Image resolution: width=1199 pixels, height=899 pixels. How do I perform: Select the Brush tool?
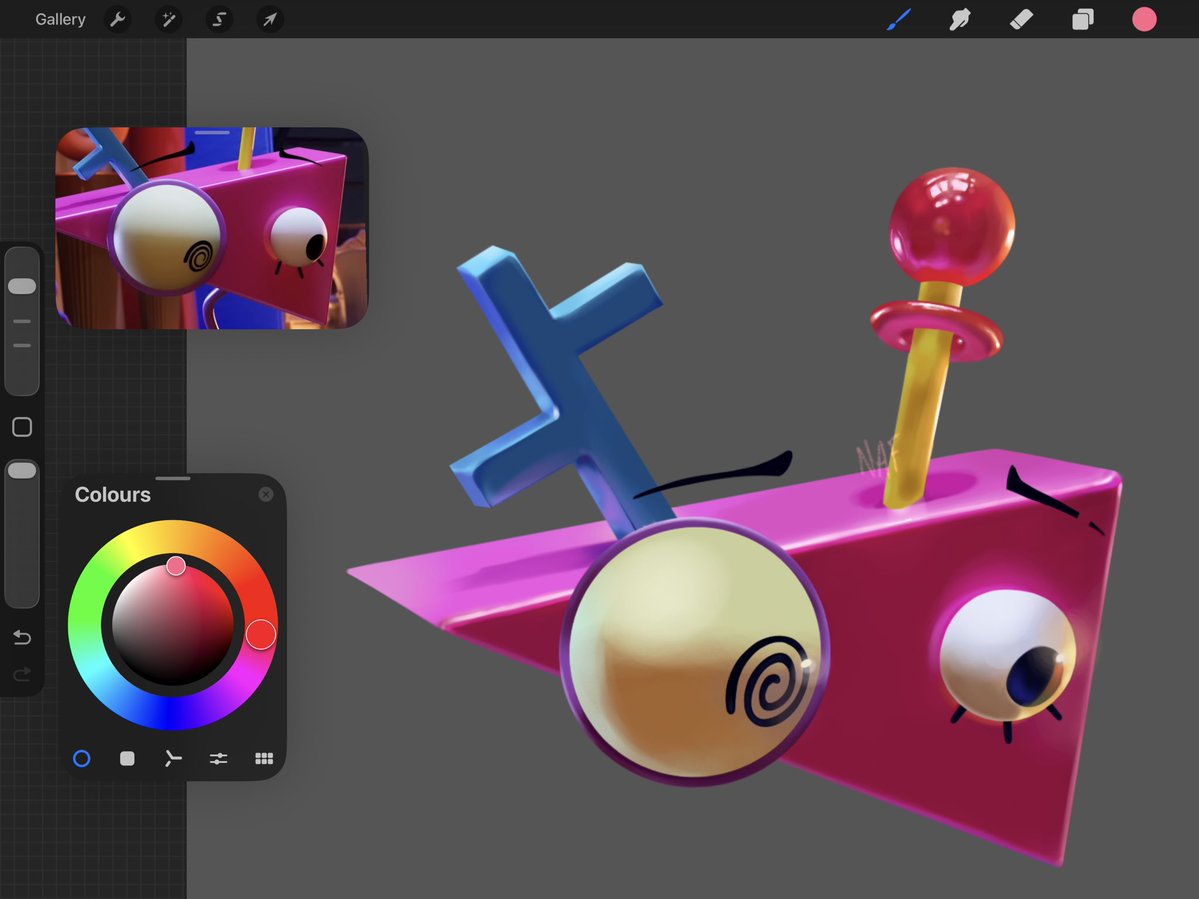(x=899, y=19)
